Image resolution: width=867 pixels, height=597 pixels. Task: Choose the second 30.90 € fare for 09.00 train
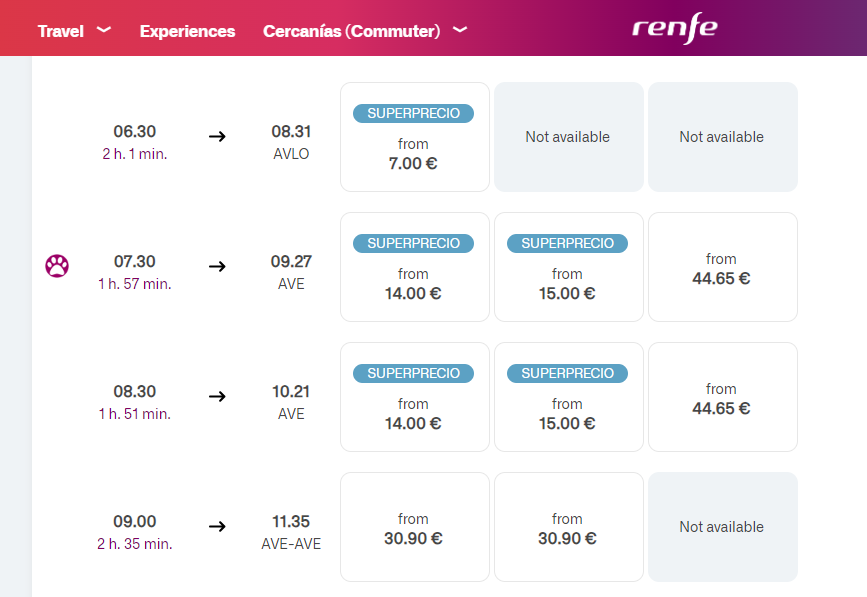pos(568,527)
